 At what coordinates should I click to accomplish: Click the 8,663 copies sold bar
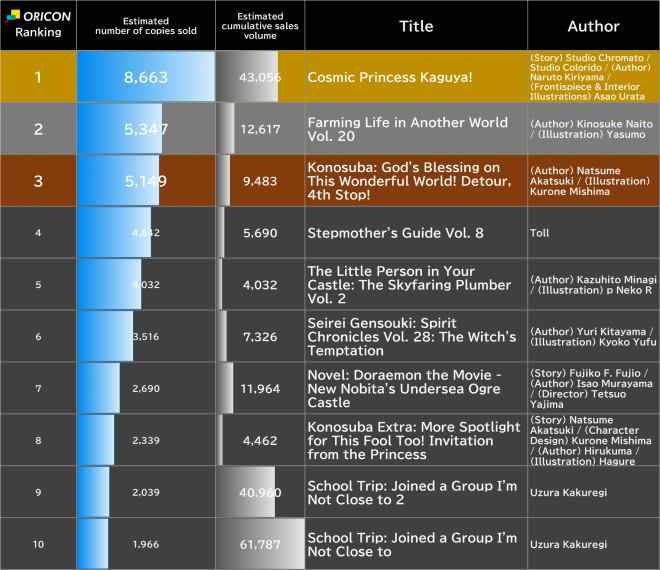[146, 77]
